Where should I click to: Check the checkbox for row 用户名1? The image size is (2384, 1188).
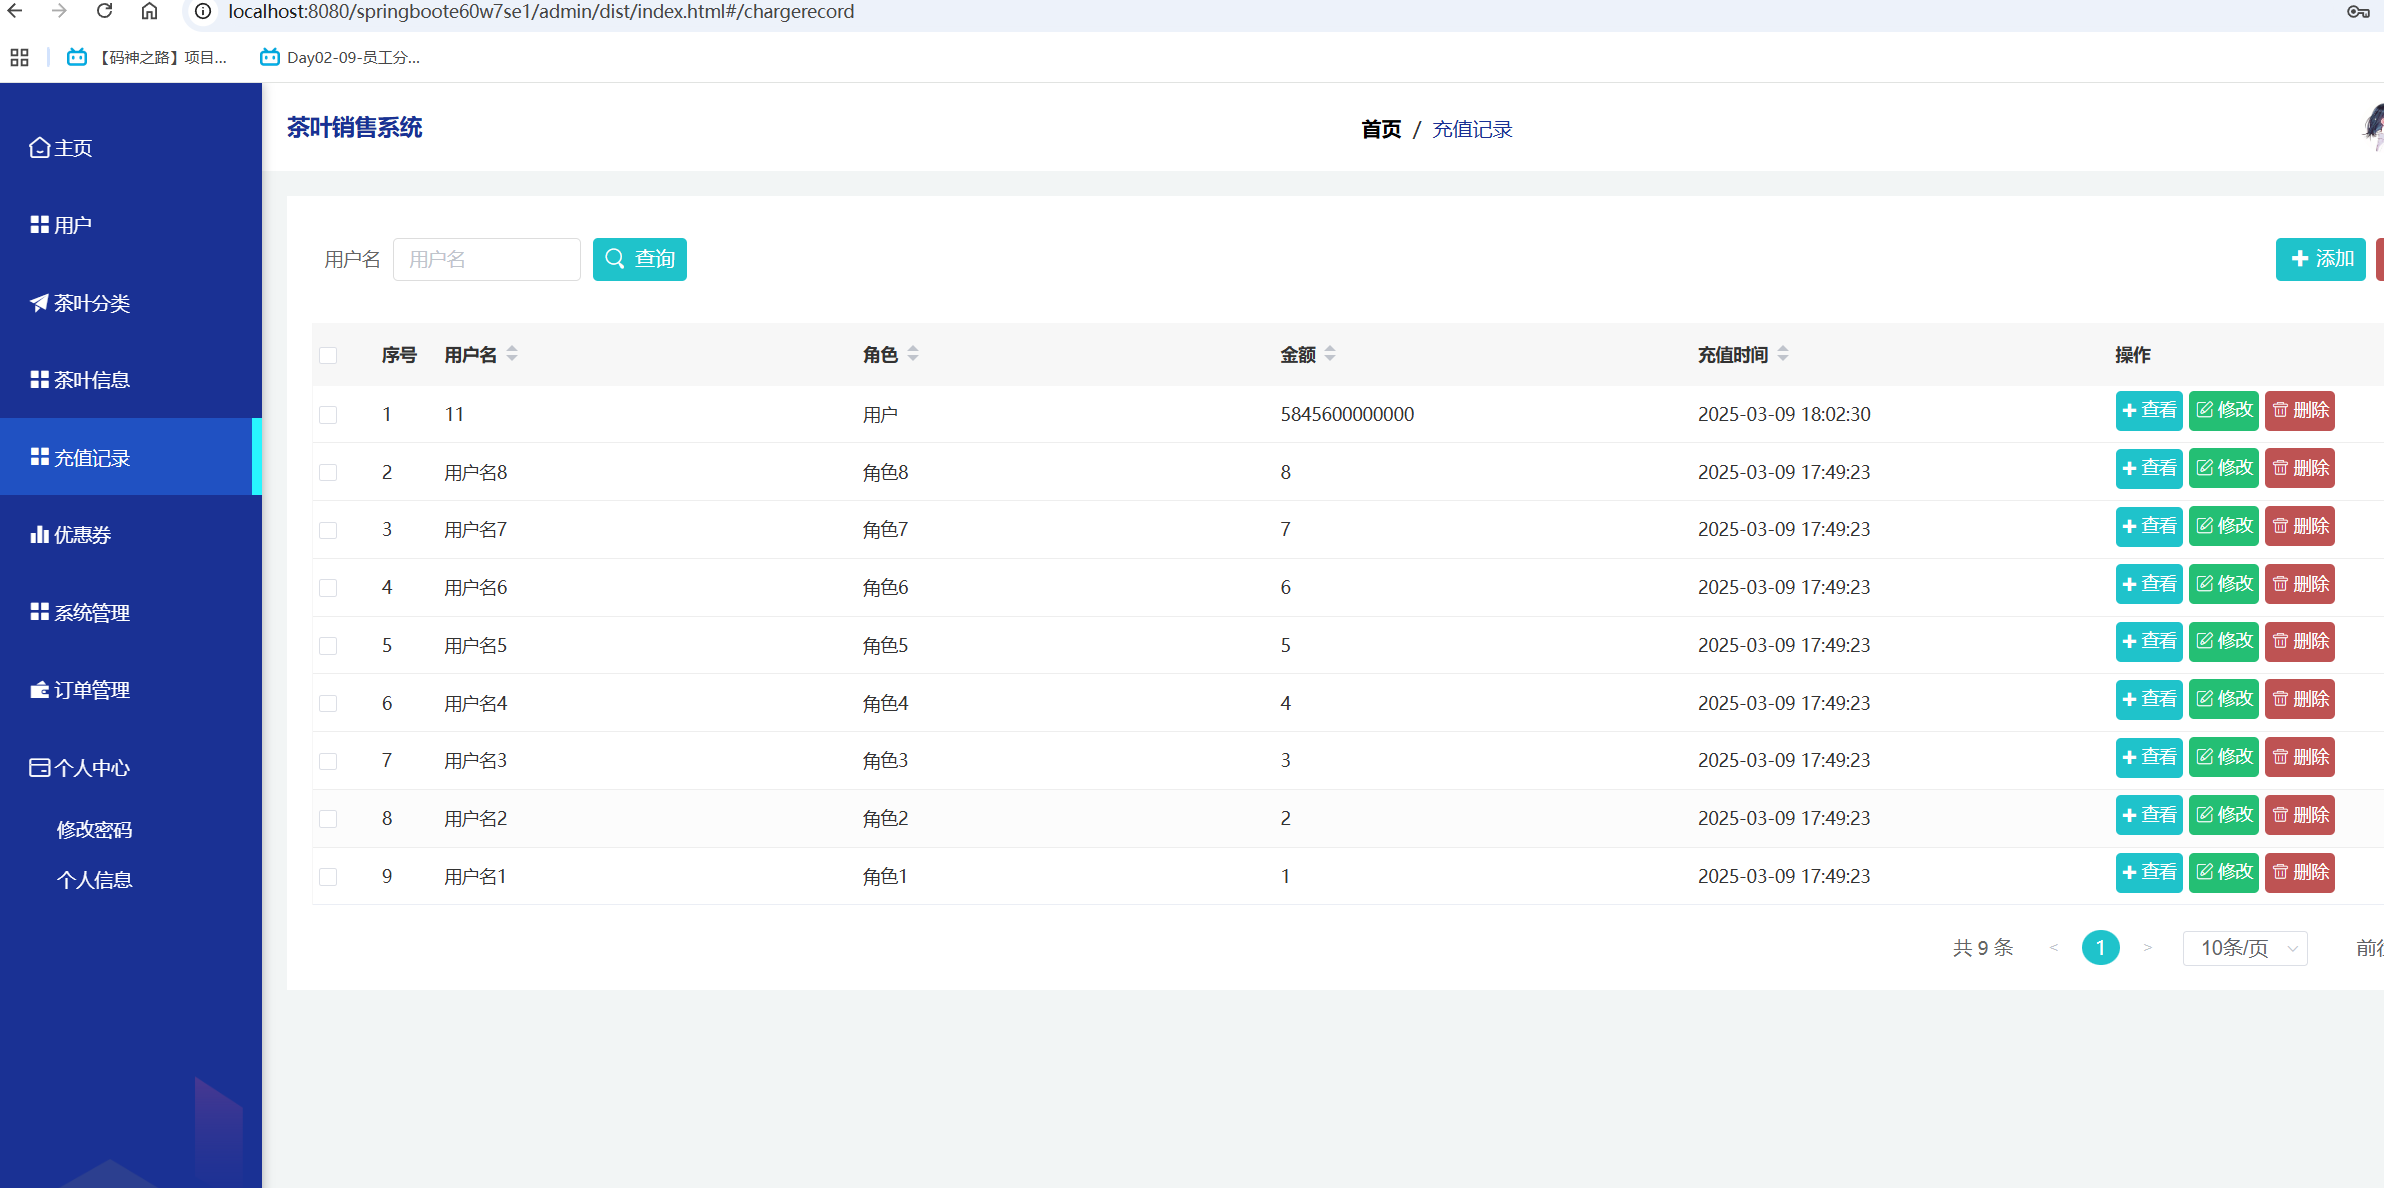[x=328, y=877]
